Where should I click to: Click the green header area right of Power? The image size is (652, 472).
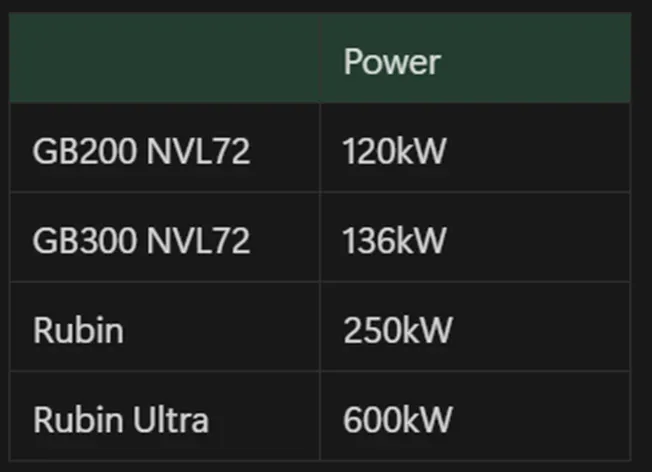(540, 62)
